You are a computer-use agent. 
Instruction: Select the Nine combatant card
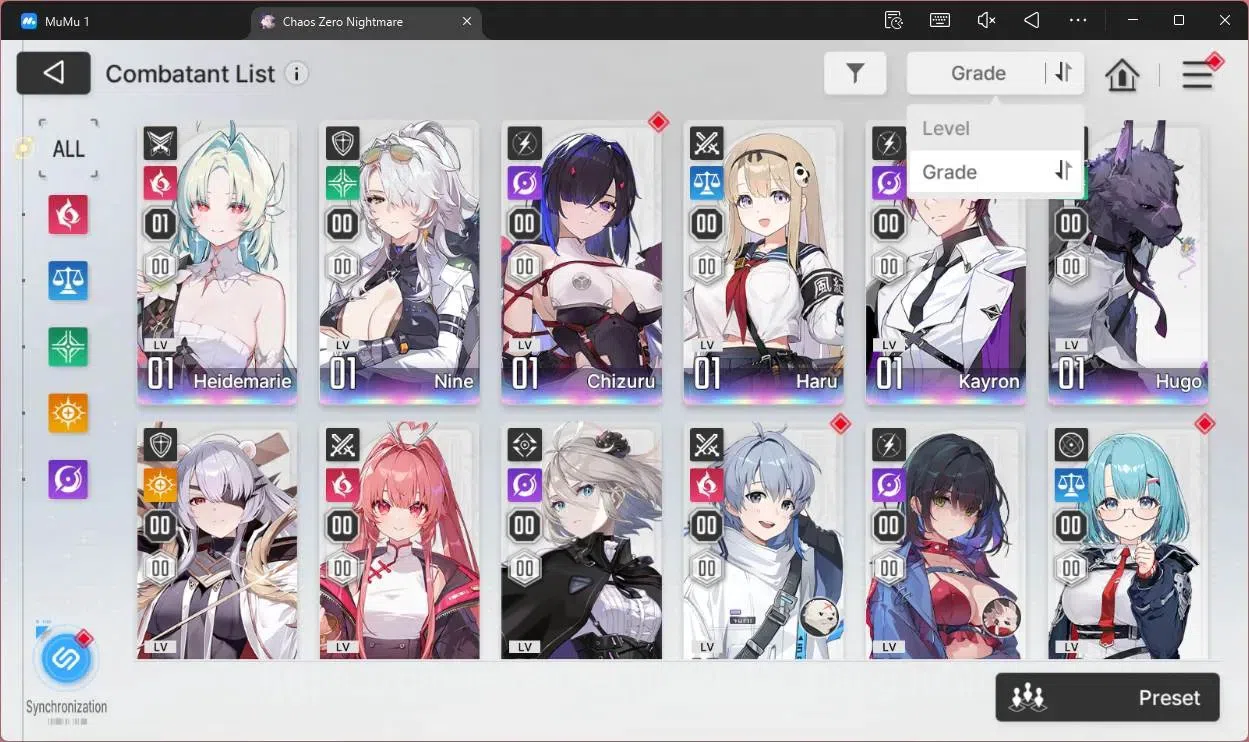tap(399, 263)
